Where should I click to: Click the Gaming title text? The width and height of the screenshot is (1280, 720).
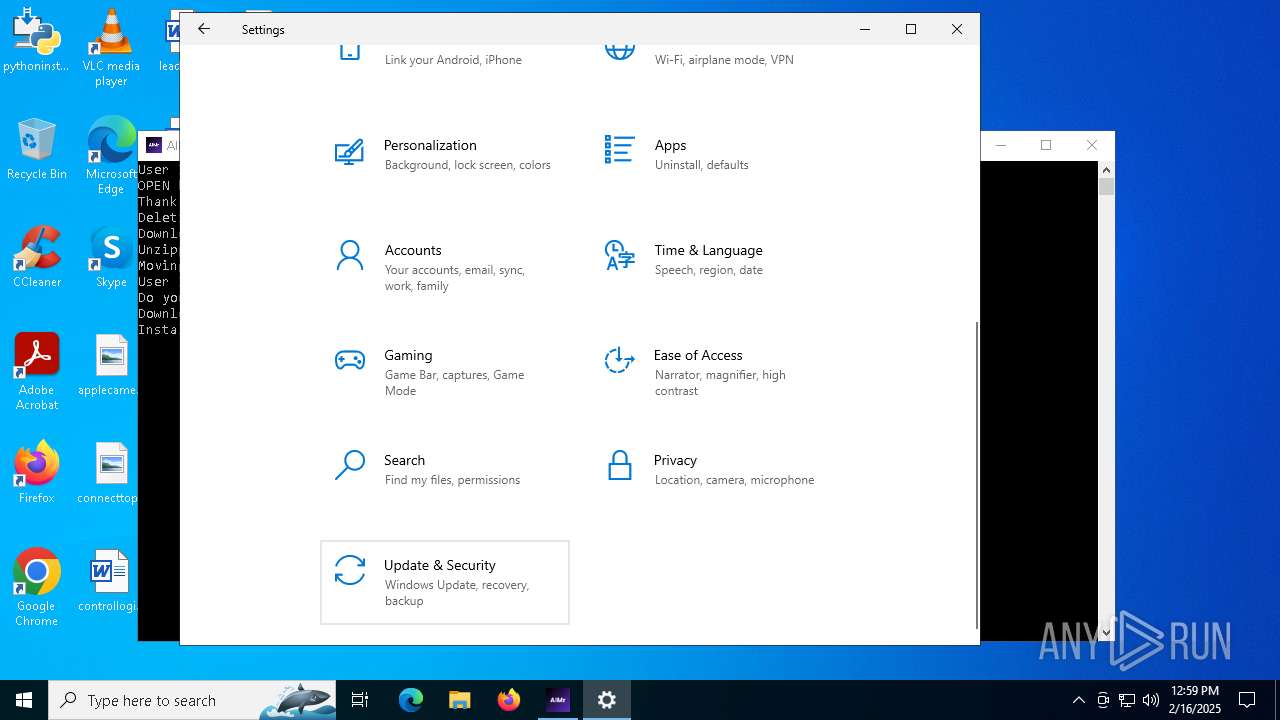[408, 355]
